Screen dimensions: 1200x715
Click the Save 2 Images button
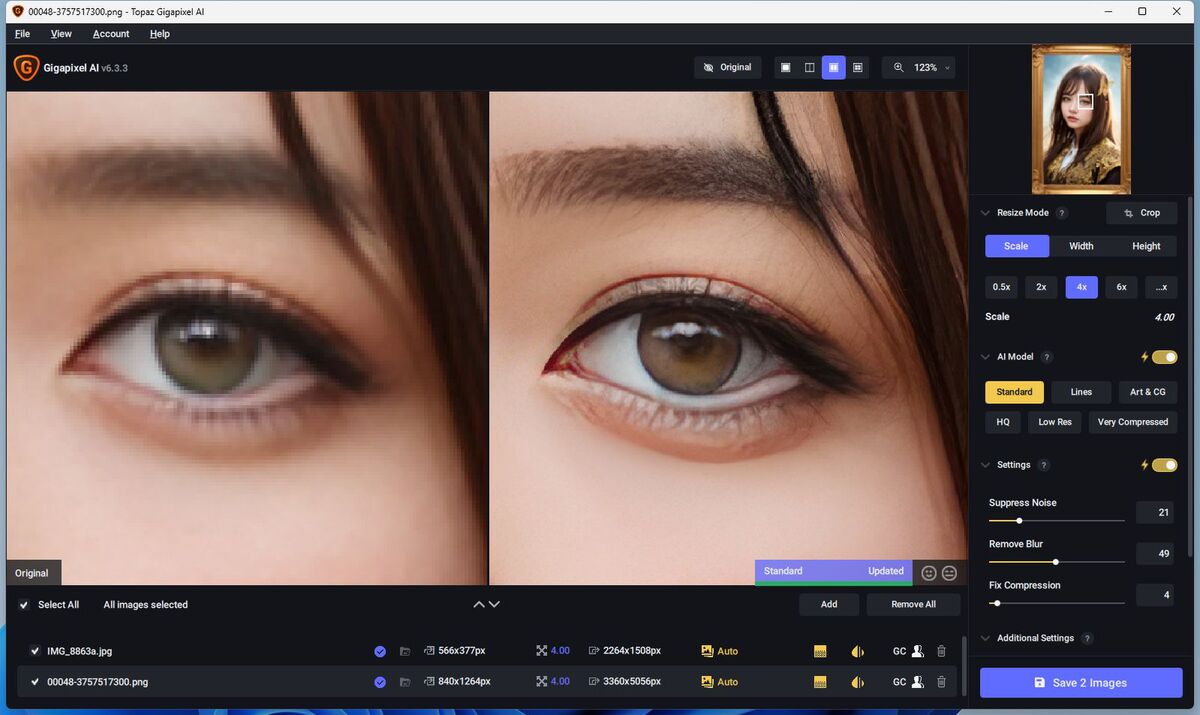pyautogui.click(x=1080, y=683)
